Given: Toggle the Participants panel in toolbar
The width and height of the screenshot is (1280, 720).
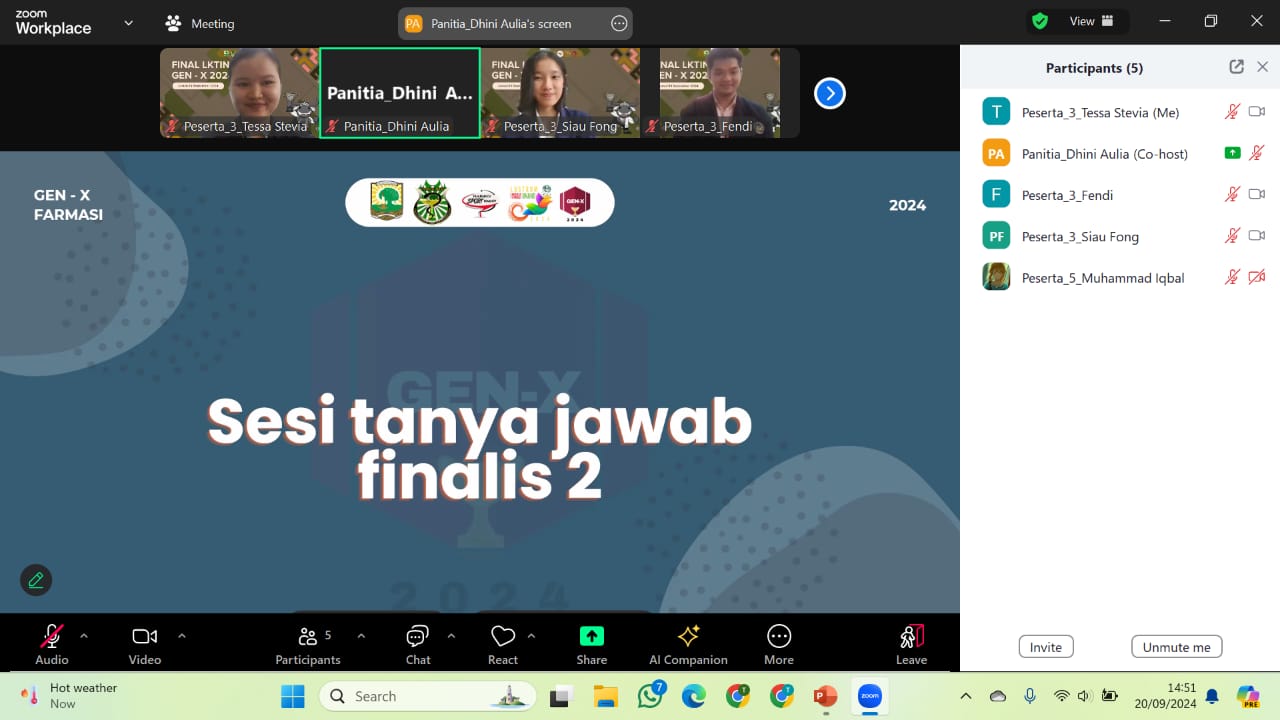Looking at the screenshot, I should coord(308,644).
